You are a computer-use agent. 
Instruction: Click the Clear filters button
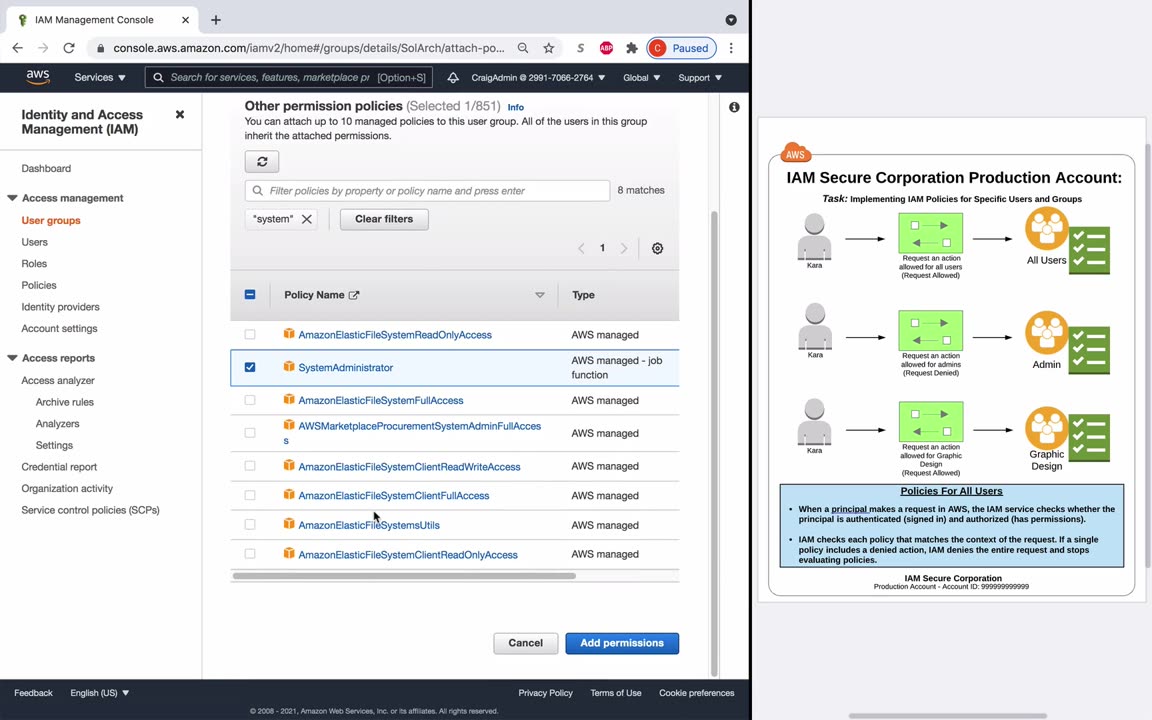[x=384, y=219]
